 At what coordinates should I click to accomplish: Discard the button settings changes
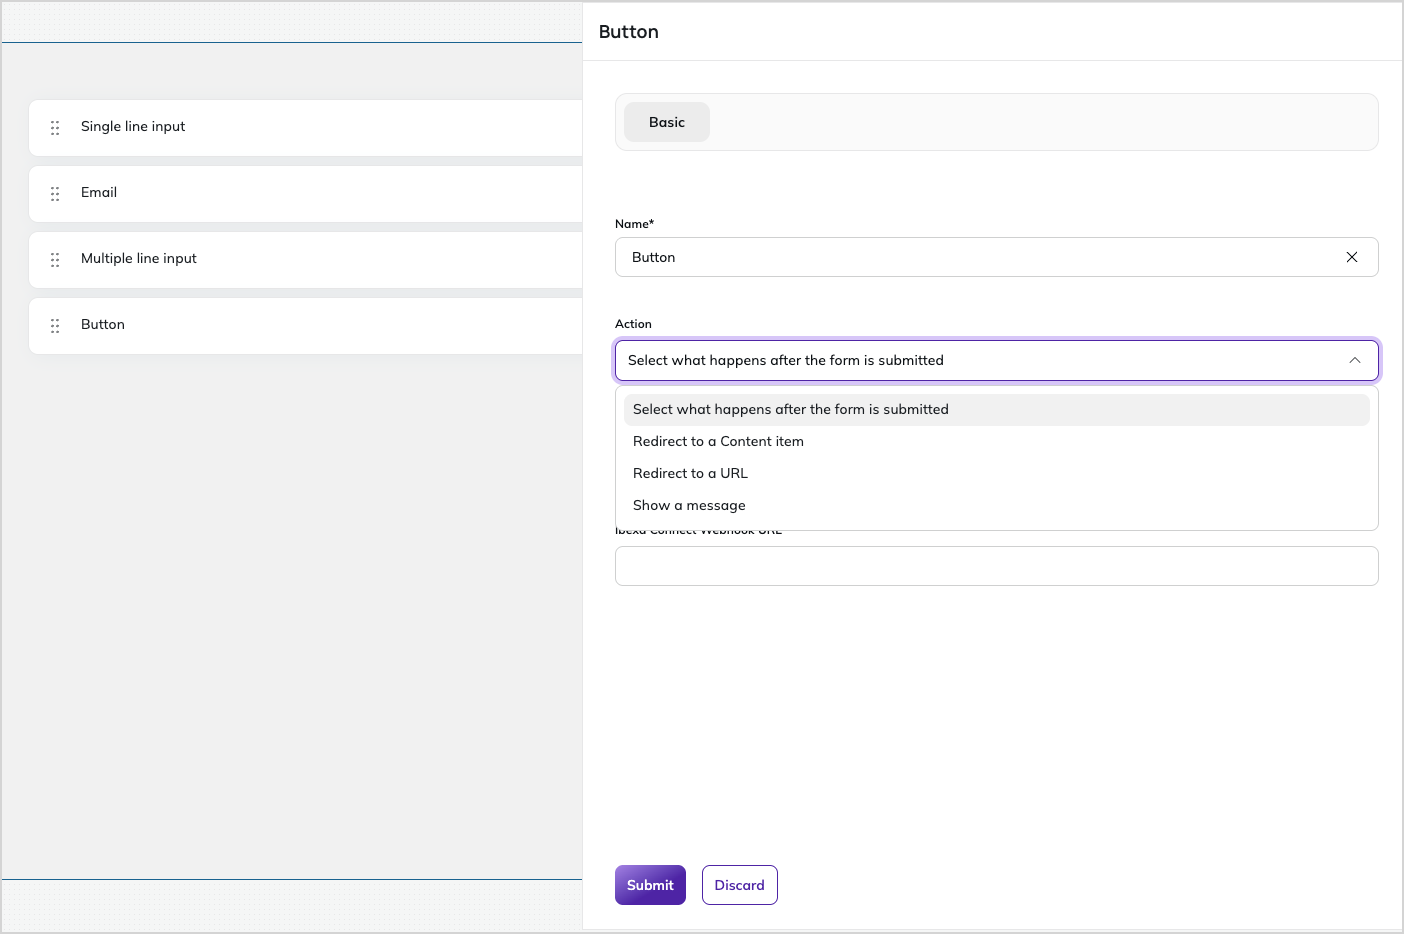[x=740, y=885]
